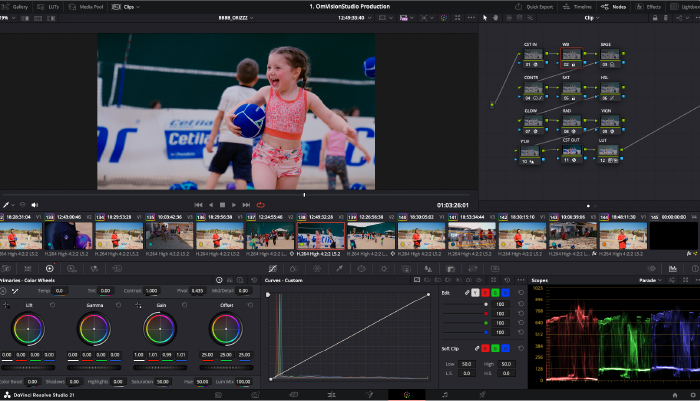This screenshot has width=700, height=401.
Task: Play the clip forward
Action: coord(234,205)
